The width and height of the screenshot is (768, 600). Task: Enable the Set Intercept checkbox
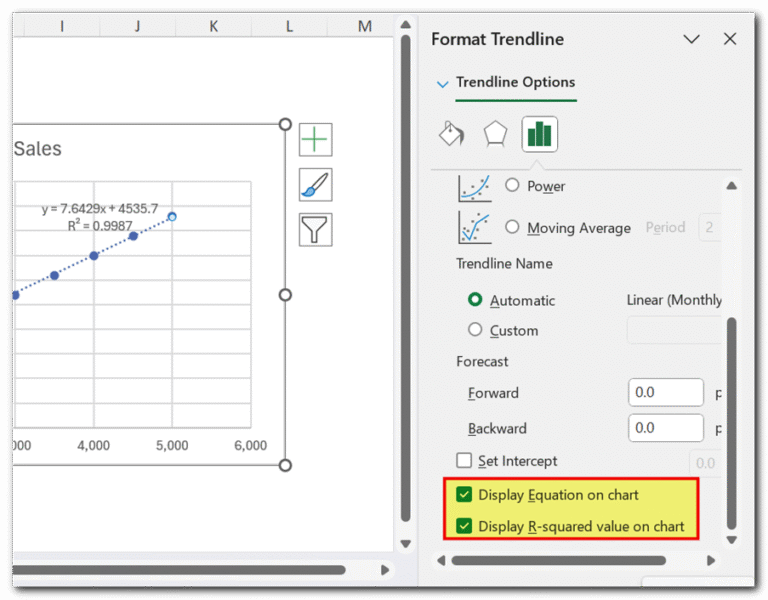(x=464, y=460)
